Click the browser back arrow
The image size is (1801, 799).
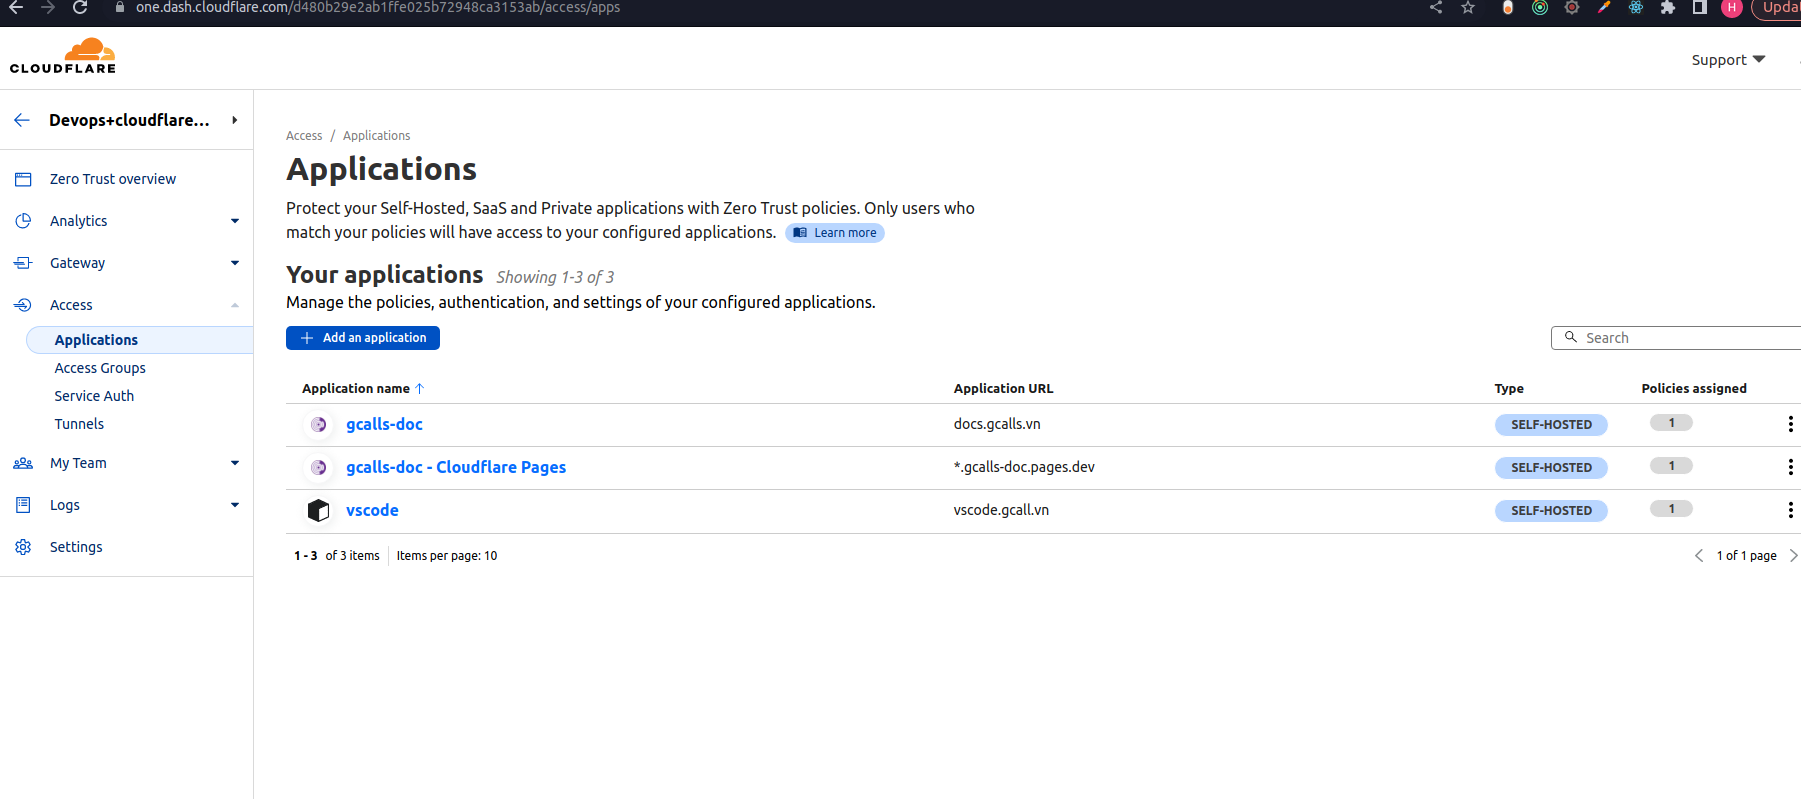click(x=16, y=8)
